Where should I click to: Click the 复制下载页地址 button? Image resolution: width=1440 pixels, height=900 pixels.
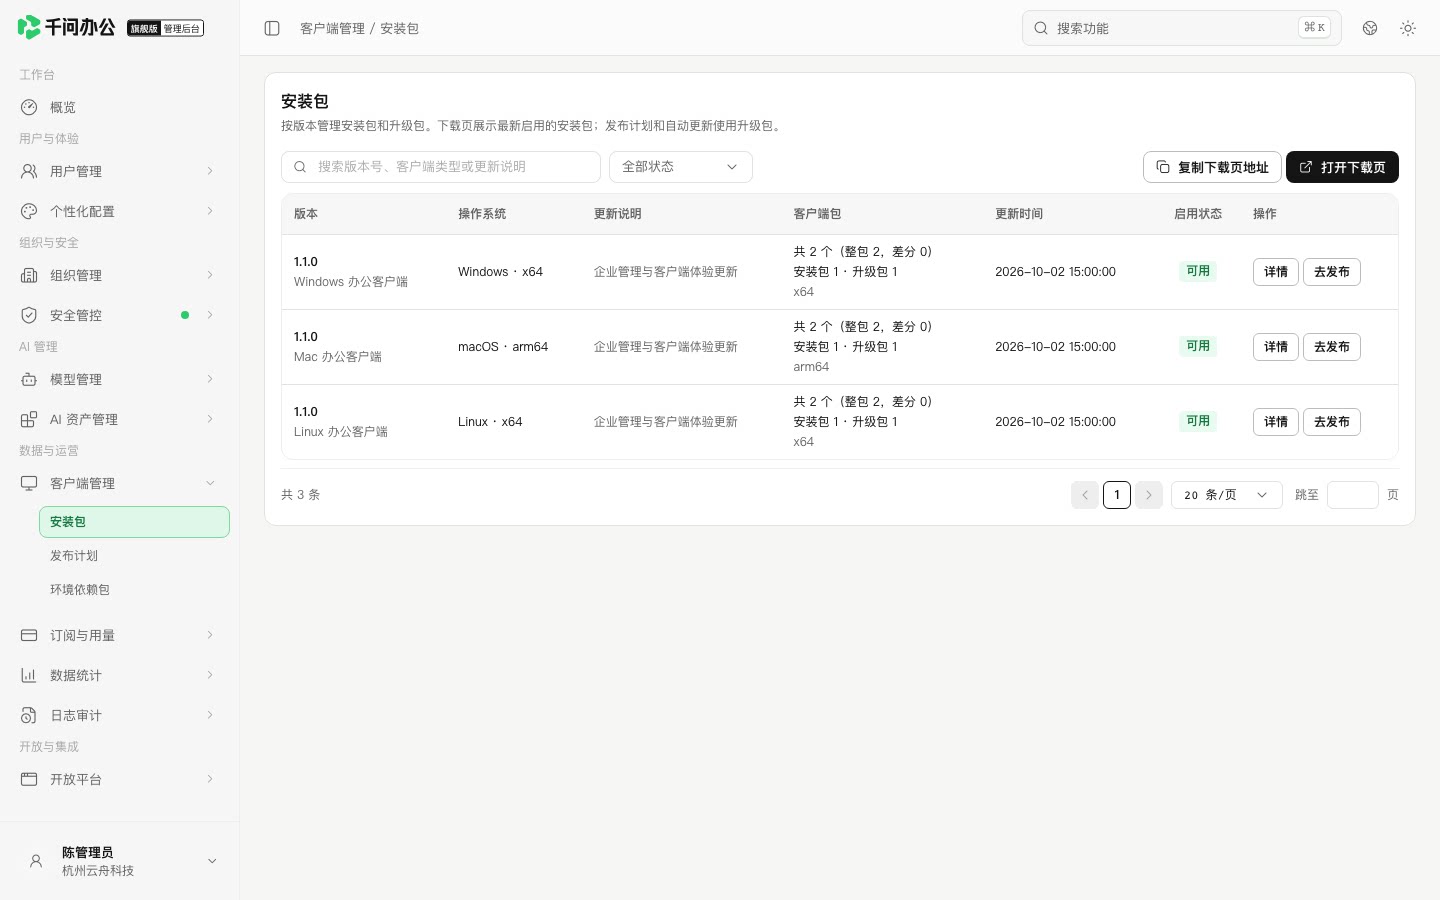(1212, 167)
